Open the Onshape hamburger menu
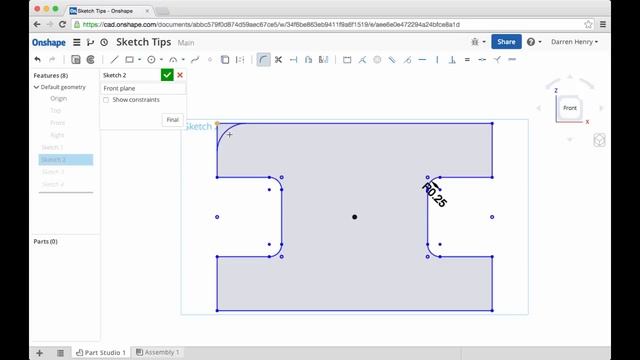Screen dimensions: 640x360 (x=76, y=42)
